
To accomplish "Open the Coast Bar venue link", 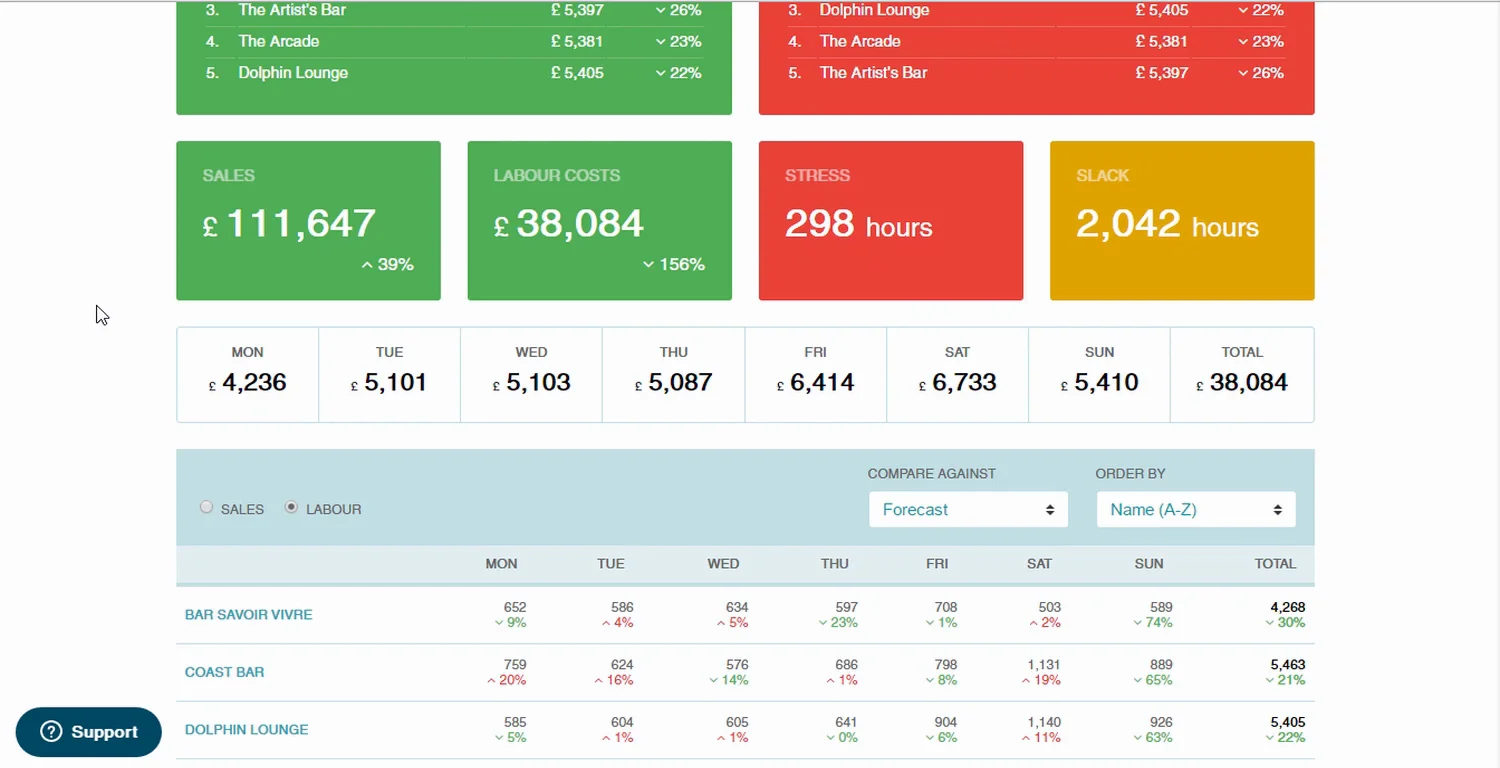I will [x=225, y=672].
